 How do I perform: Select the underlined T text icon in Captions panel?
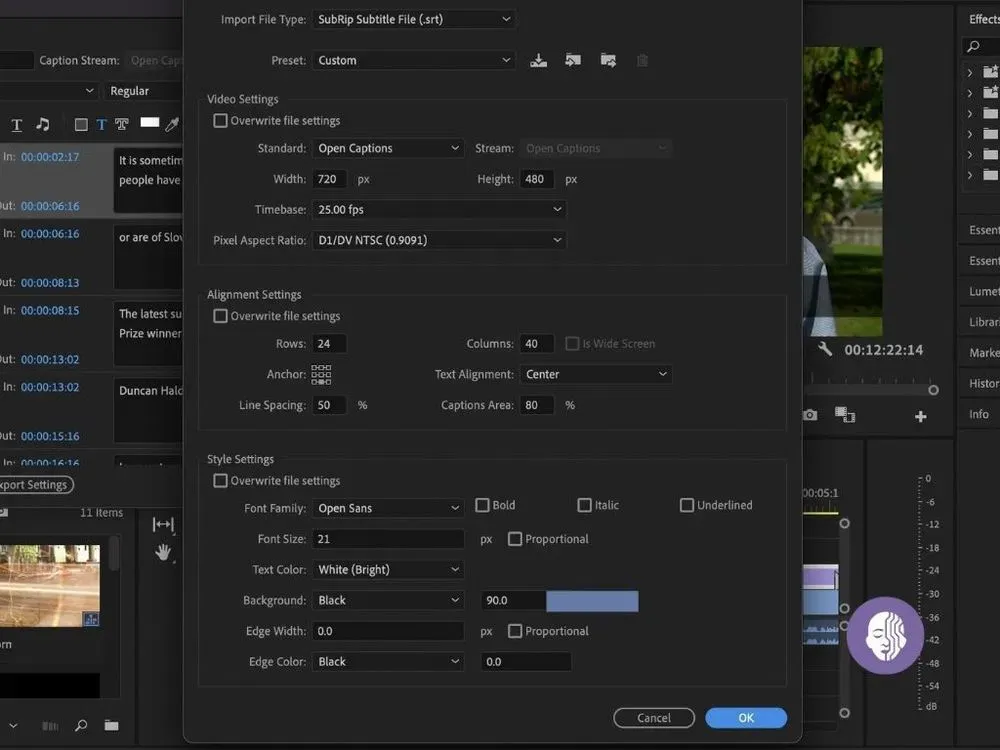click(17, 125)
